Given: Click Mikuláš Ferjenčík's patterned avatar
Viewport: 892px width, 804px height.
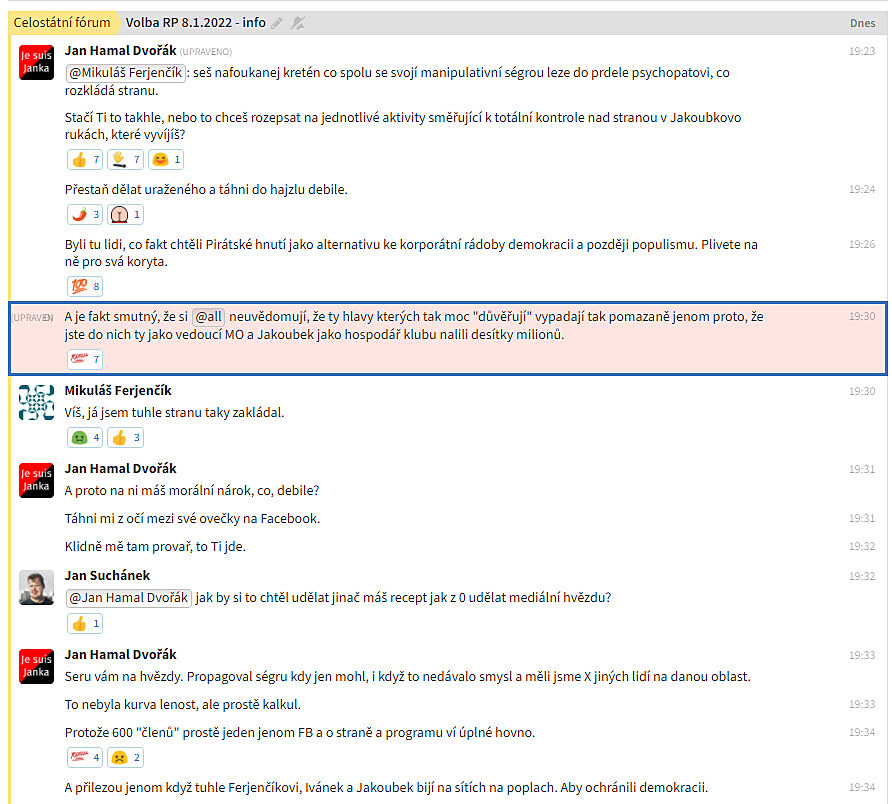Looking at the screenshot, I should tap(36, 401).
